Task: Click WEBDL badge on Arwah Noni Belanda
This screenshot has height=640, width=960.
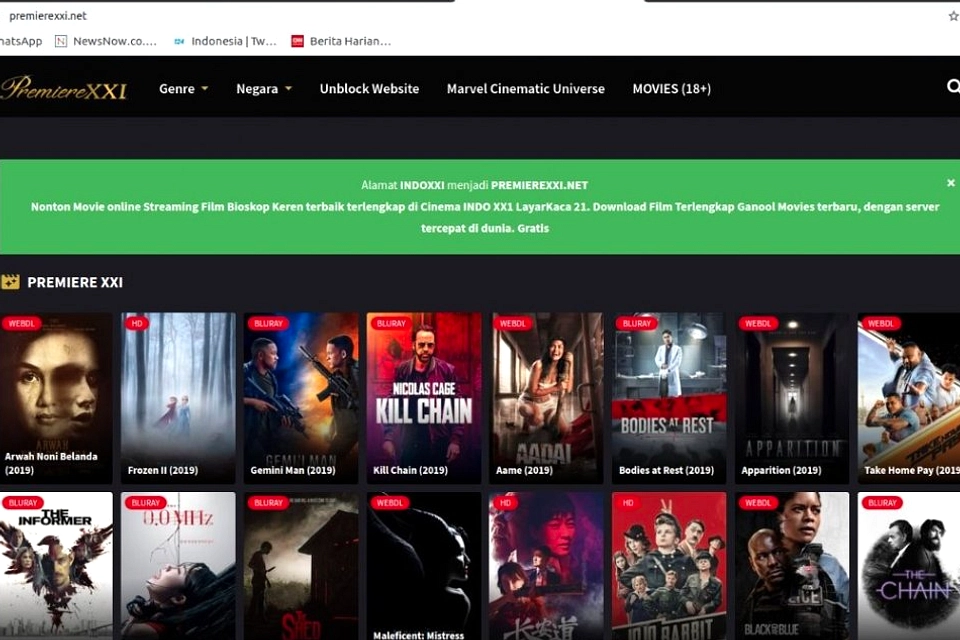Action: click(x=21, y=323)
